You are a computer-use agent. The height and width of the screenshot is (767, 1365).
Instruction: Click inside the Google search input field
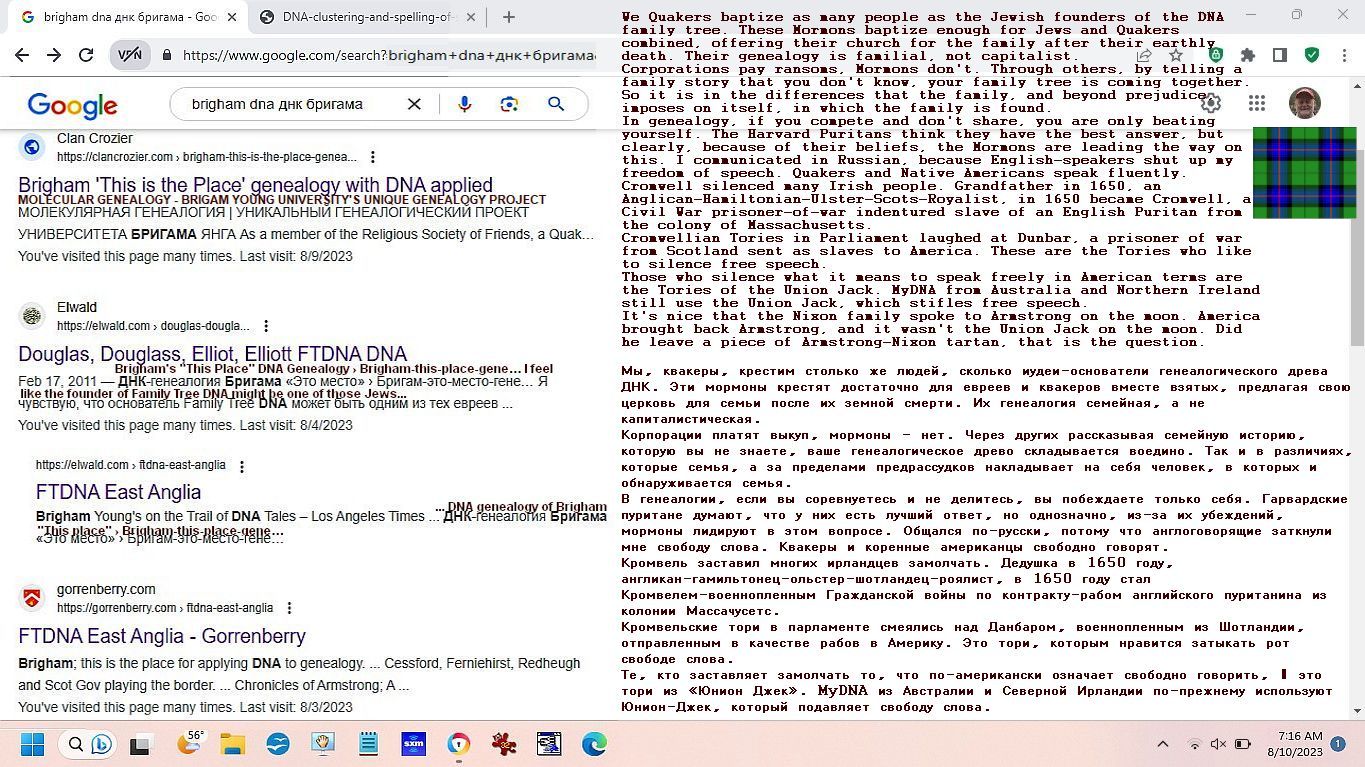click(290, 104)
